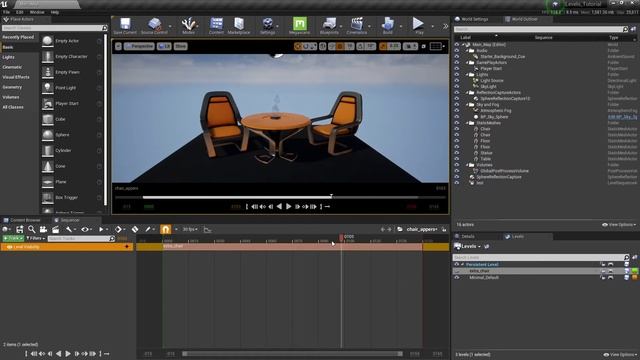Click the Sequencer save icon
640x360 pixels.
click(19, 230)
